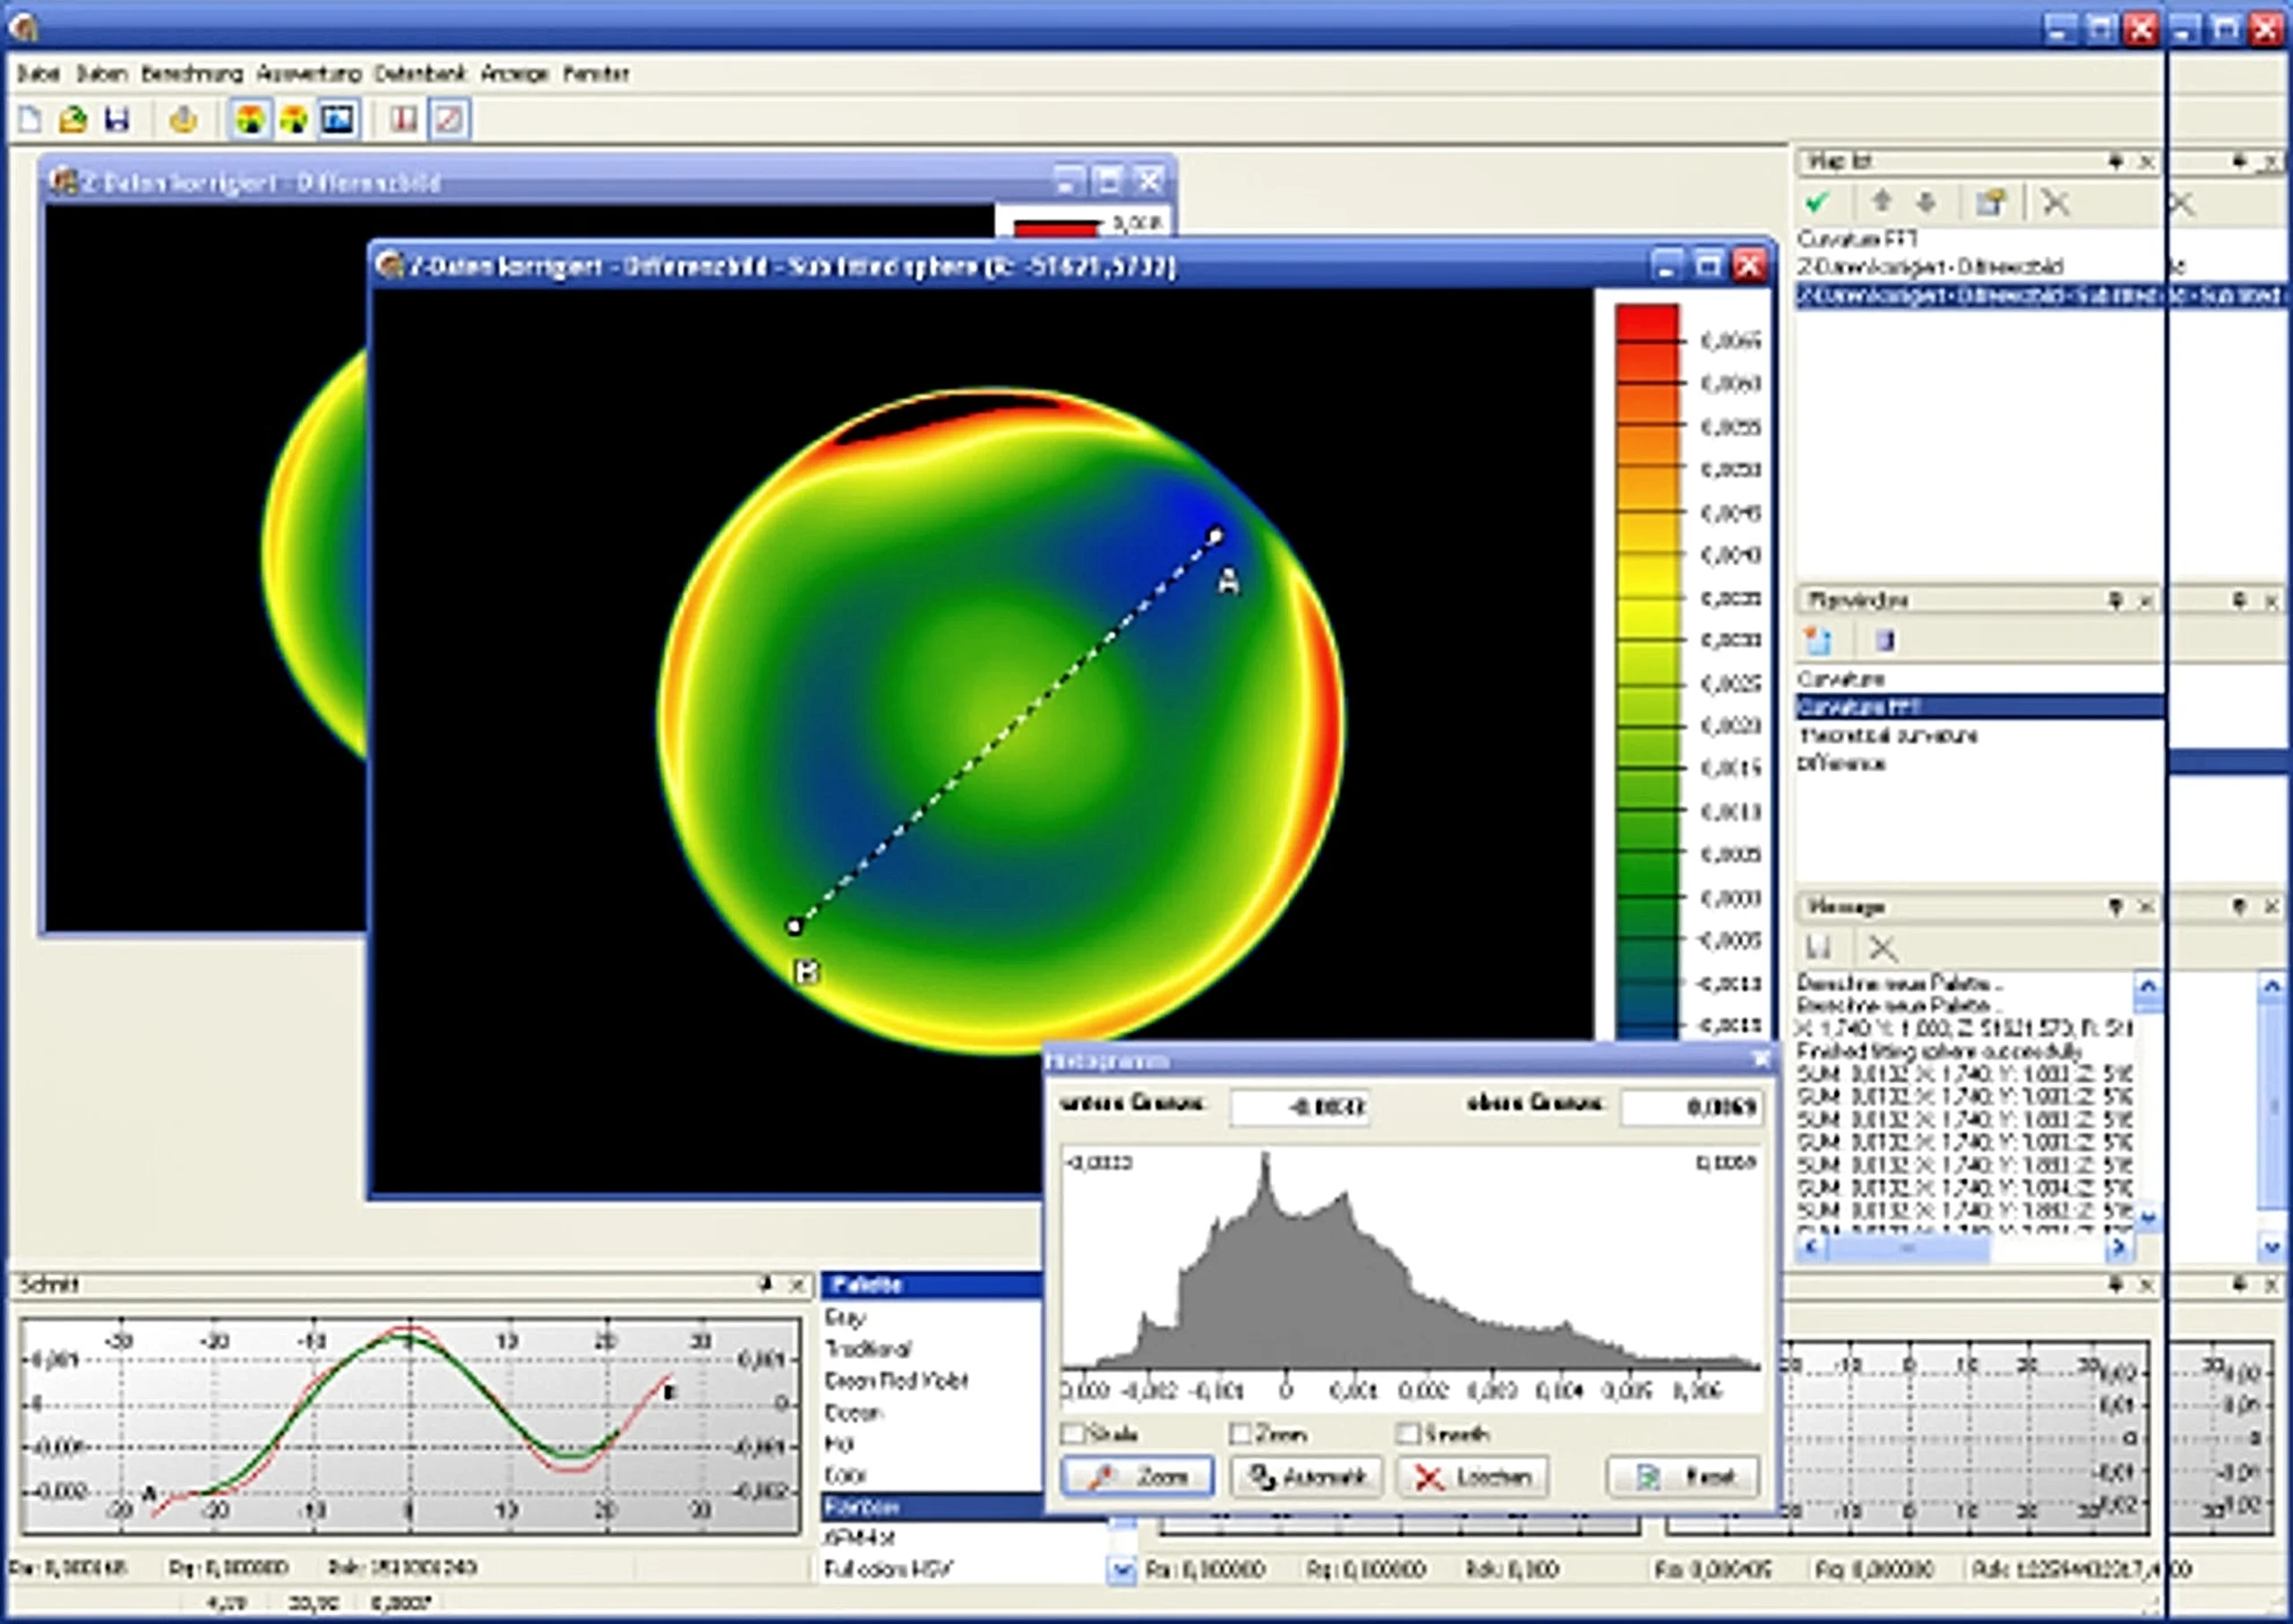Click the properties icon in Map list toolbar

click(1990, 203)
